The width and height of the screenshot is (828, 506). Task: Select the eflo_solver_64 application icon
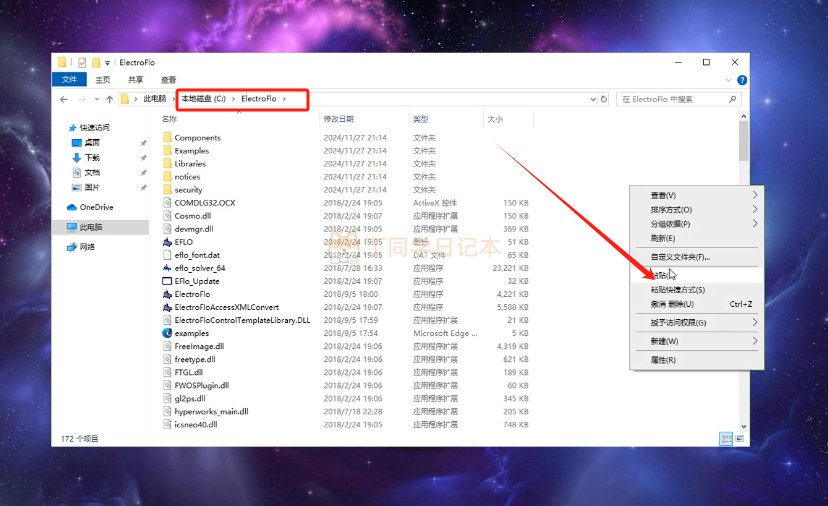click(167, 268)
